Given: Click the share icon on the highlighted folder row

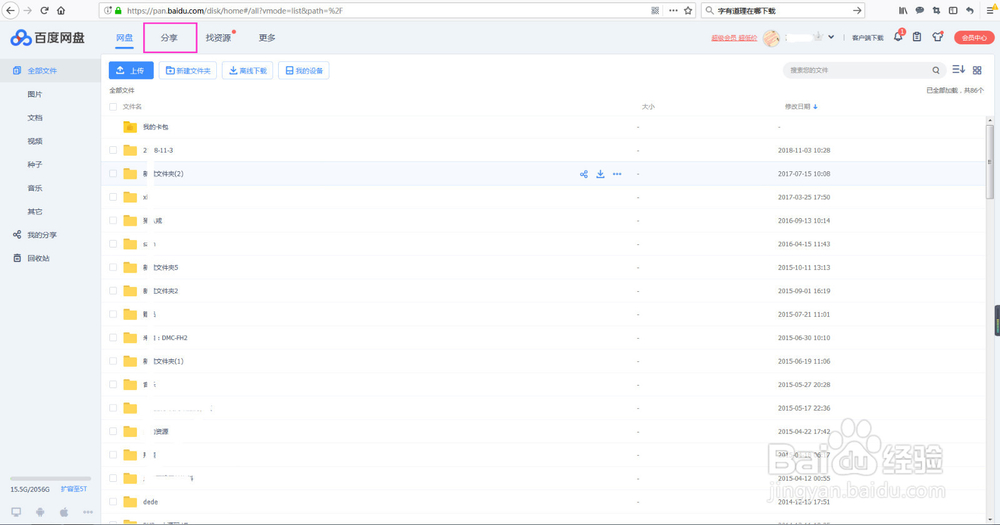Looking at the screenshot, I should click(x=584, y=174).
